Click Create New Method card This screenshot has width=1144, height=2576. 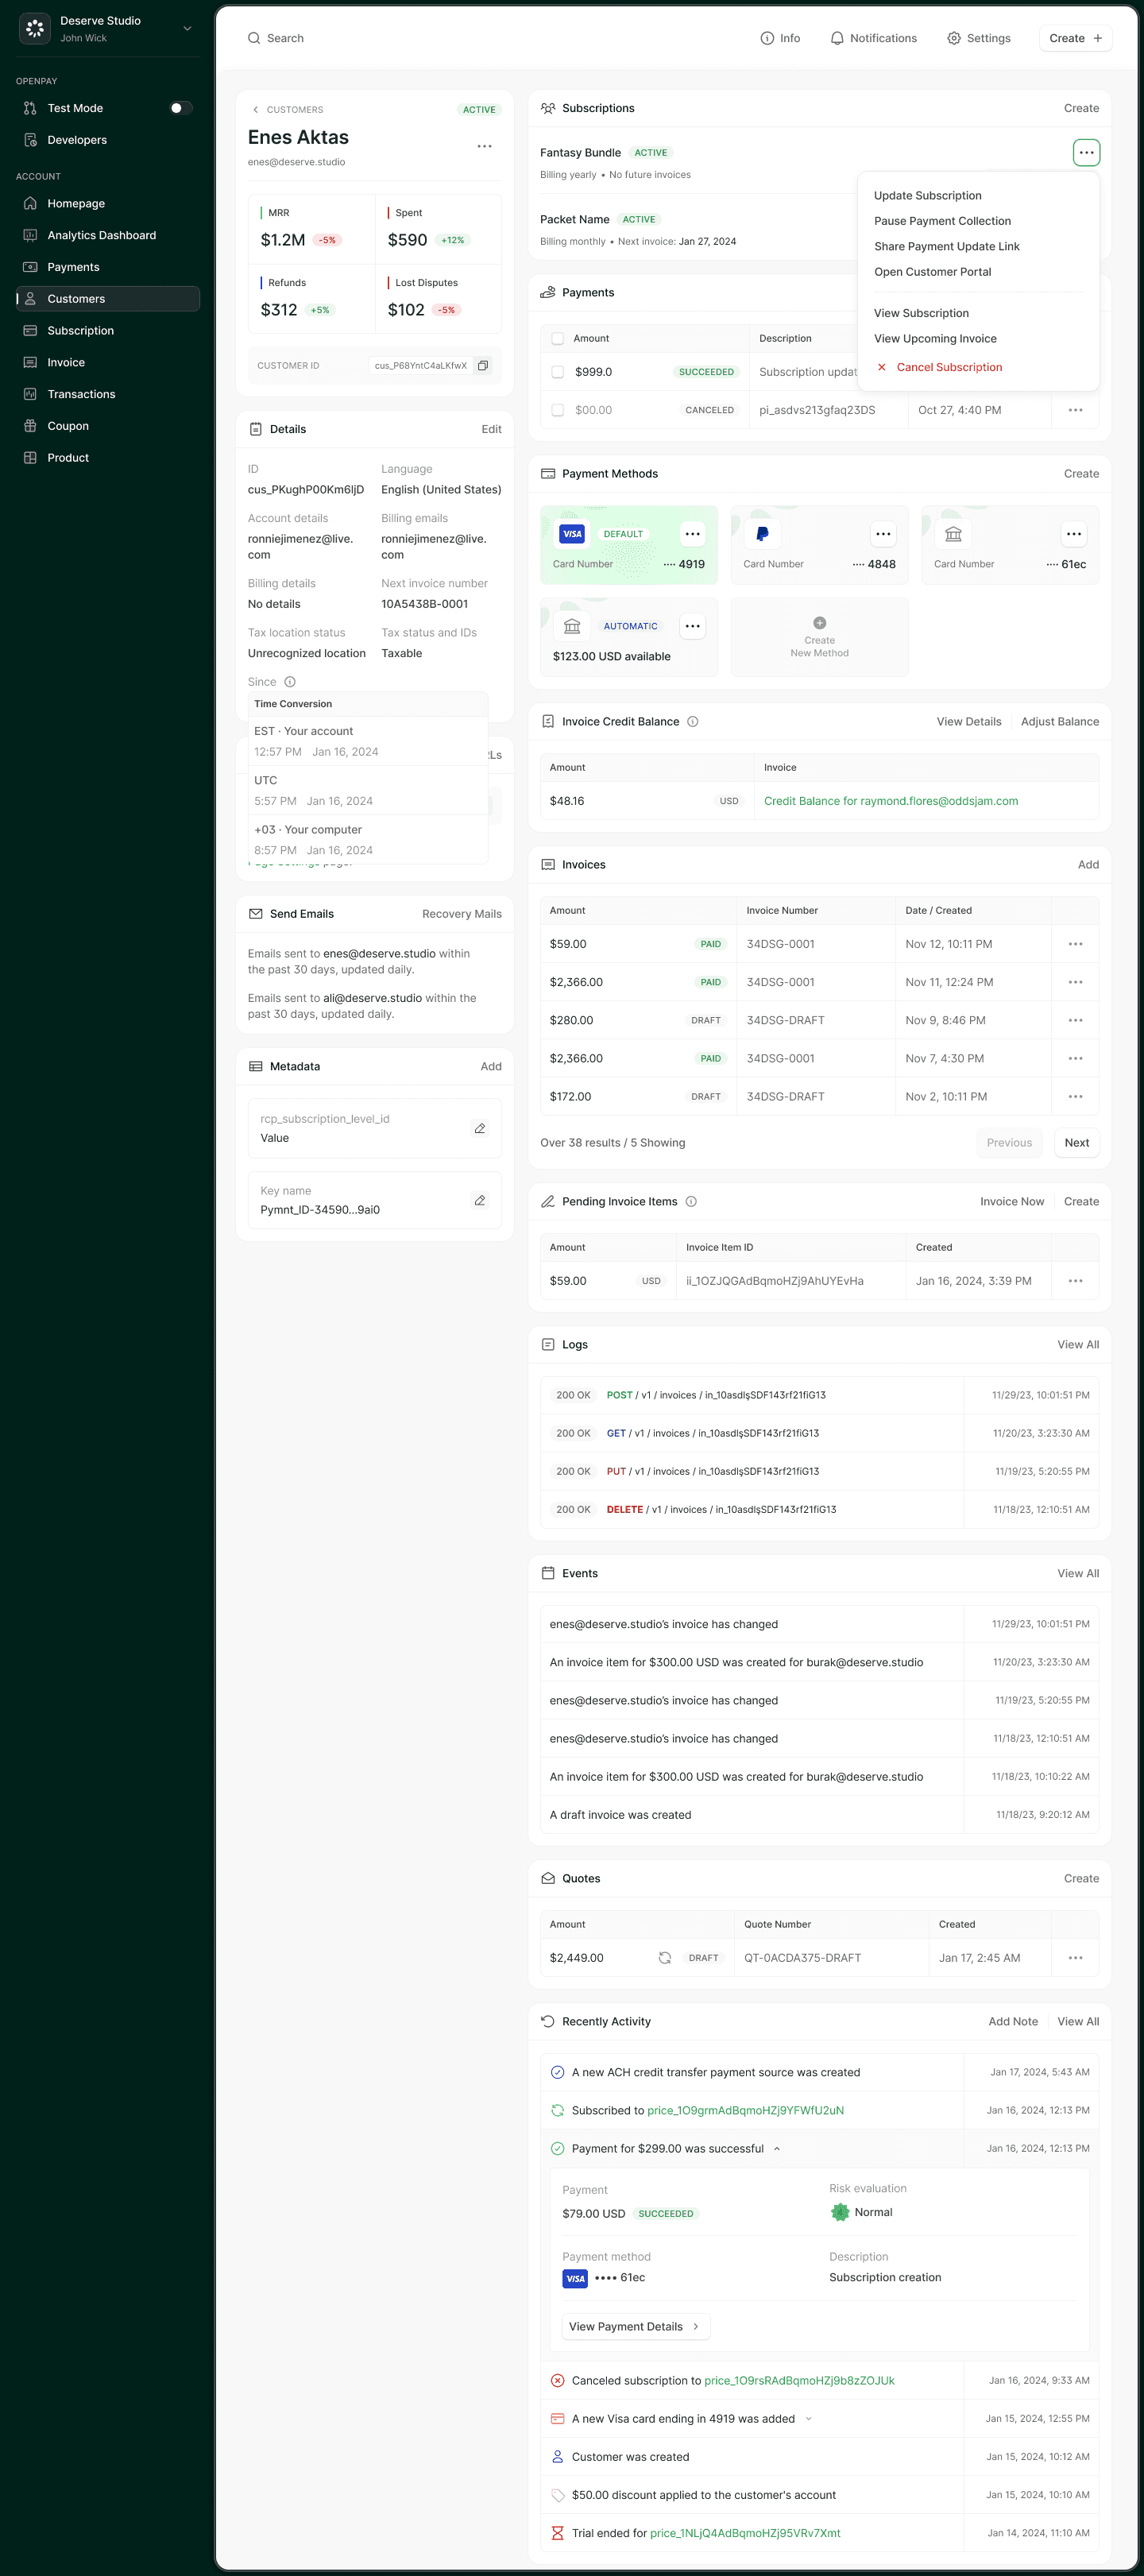(x=819, y=637)
